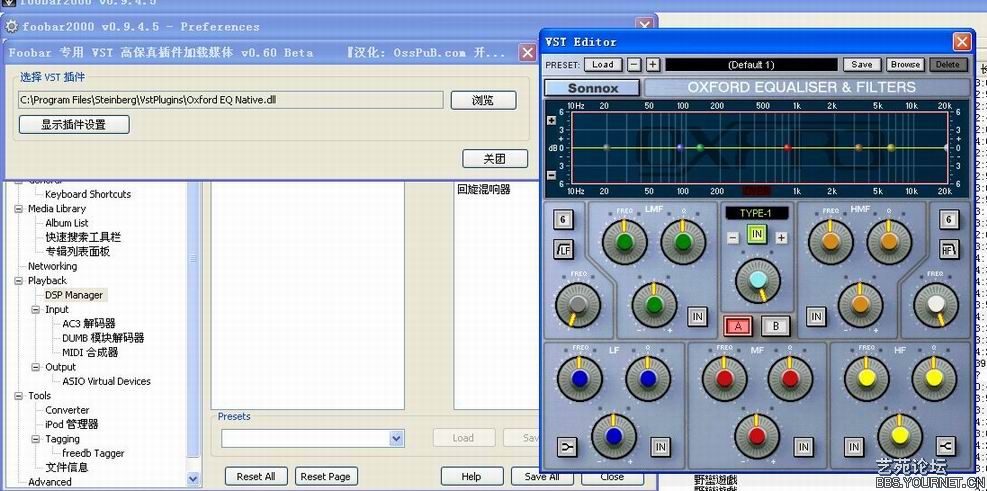Click the 浏览 browse button
Viewport: 987px width, 491px height.
coord(483,100)
